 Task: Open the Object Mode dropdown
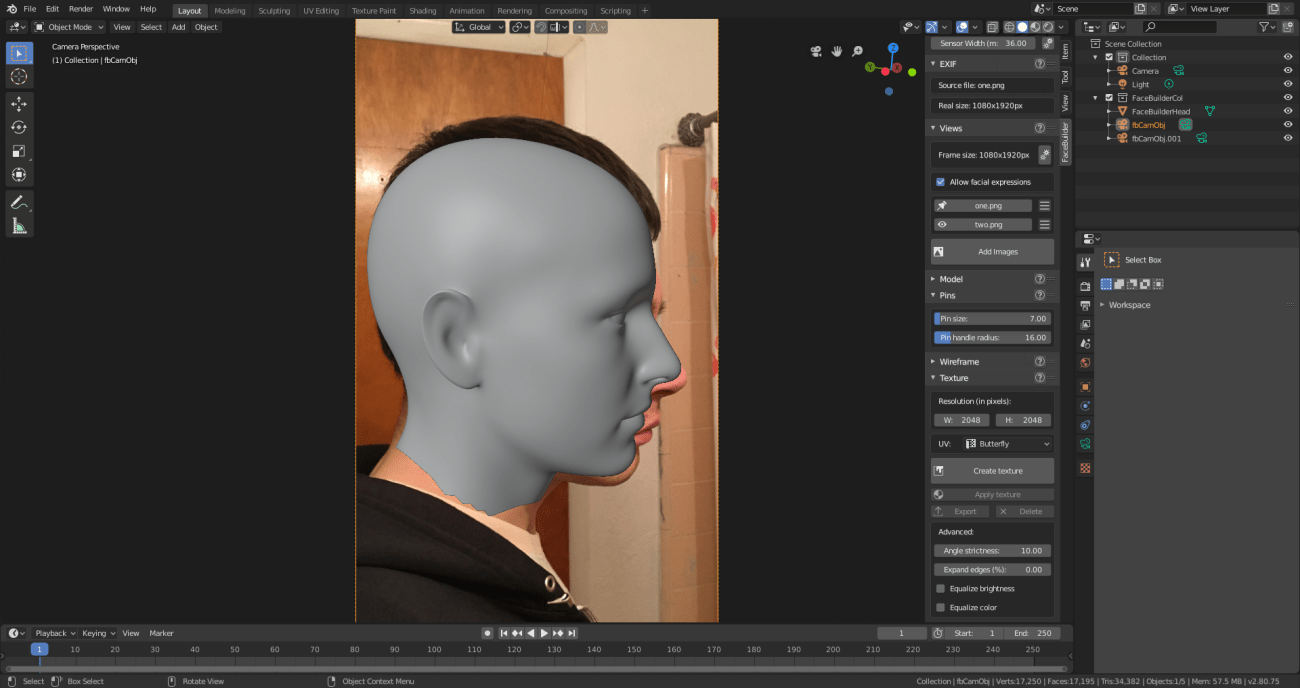[x=69, y=27]
